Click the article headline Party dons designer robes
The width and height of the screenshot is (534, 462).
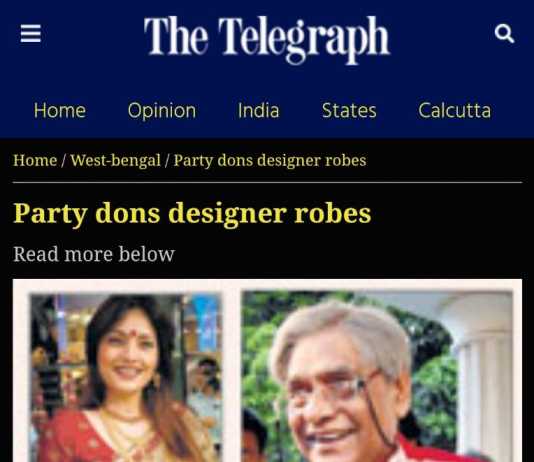tap(192, 213)
